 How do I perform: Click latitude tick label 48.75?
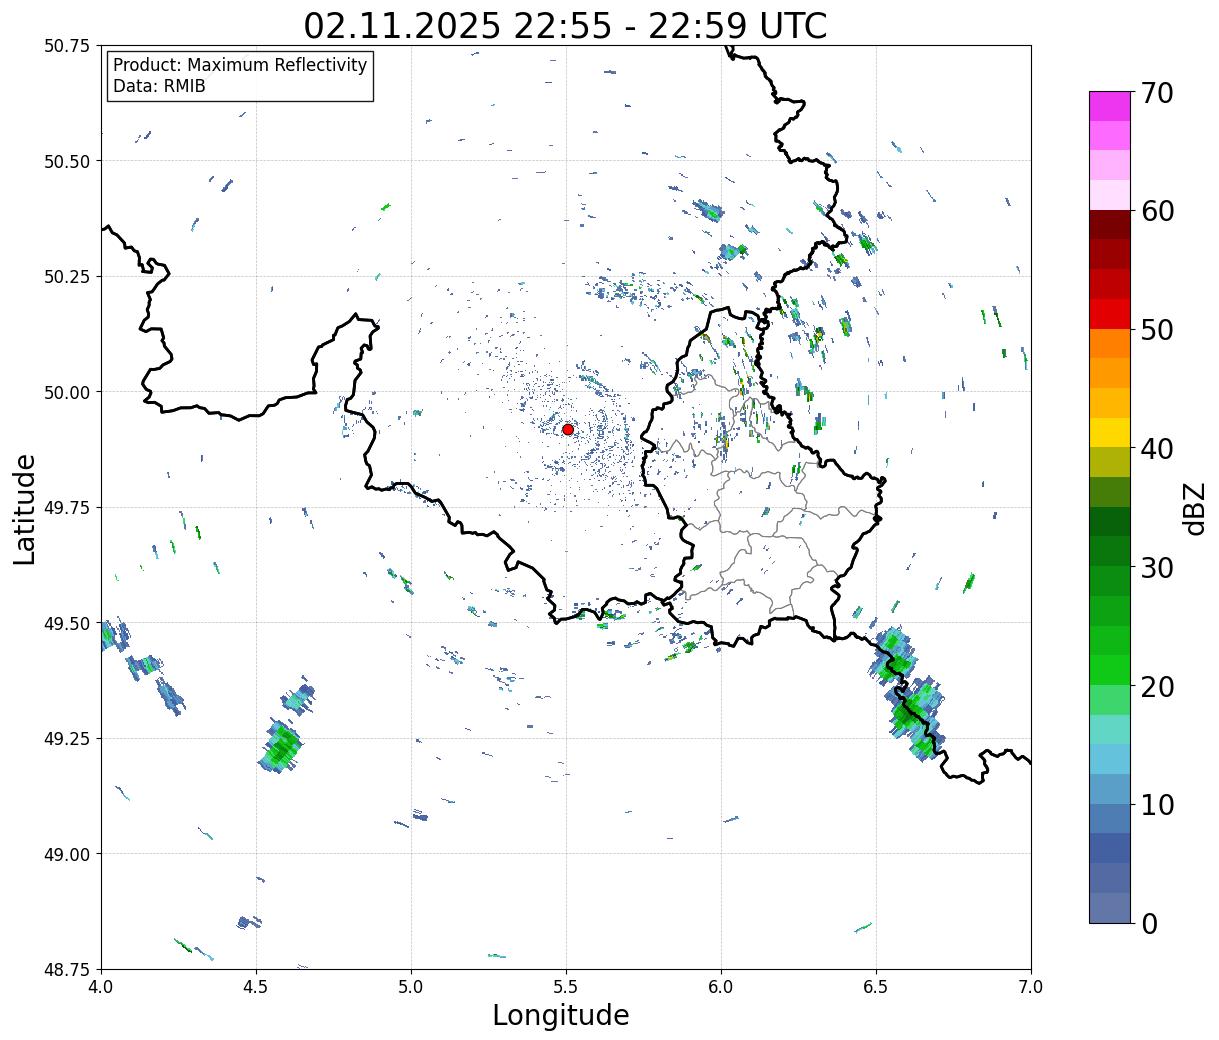(67, 970)
